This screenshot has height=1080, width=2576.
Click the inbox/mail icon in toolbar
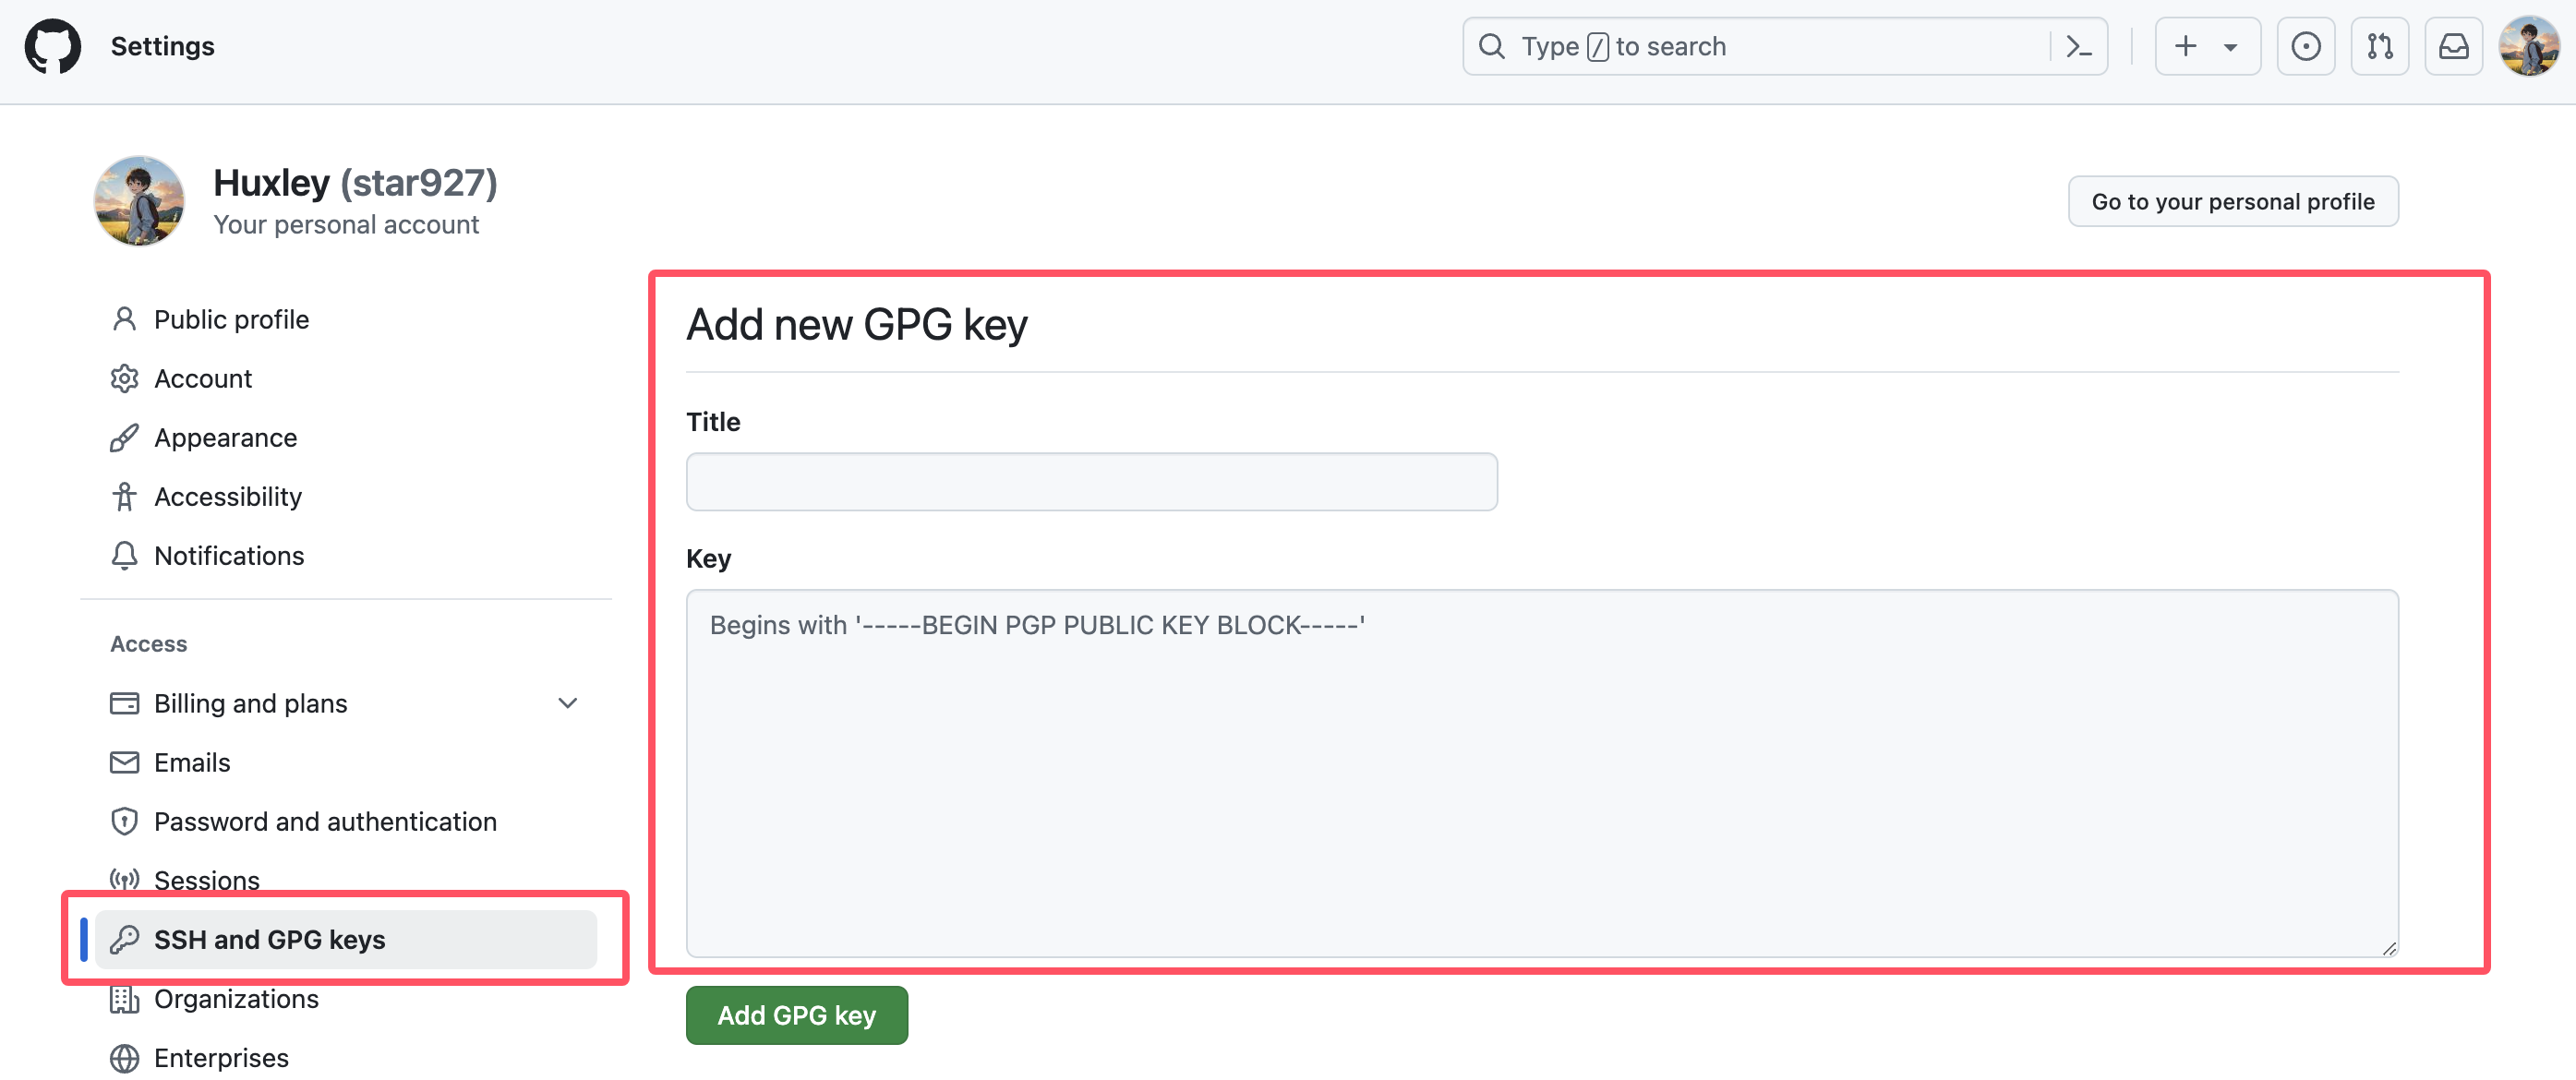(2453, 46)
